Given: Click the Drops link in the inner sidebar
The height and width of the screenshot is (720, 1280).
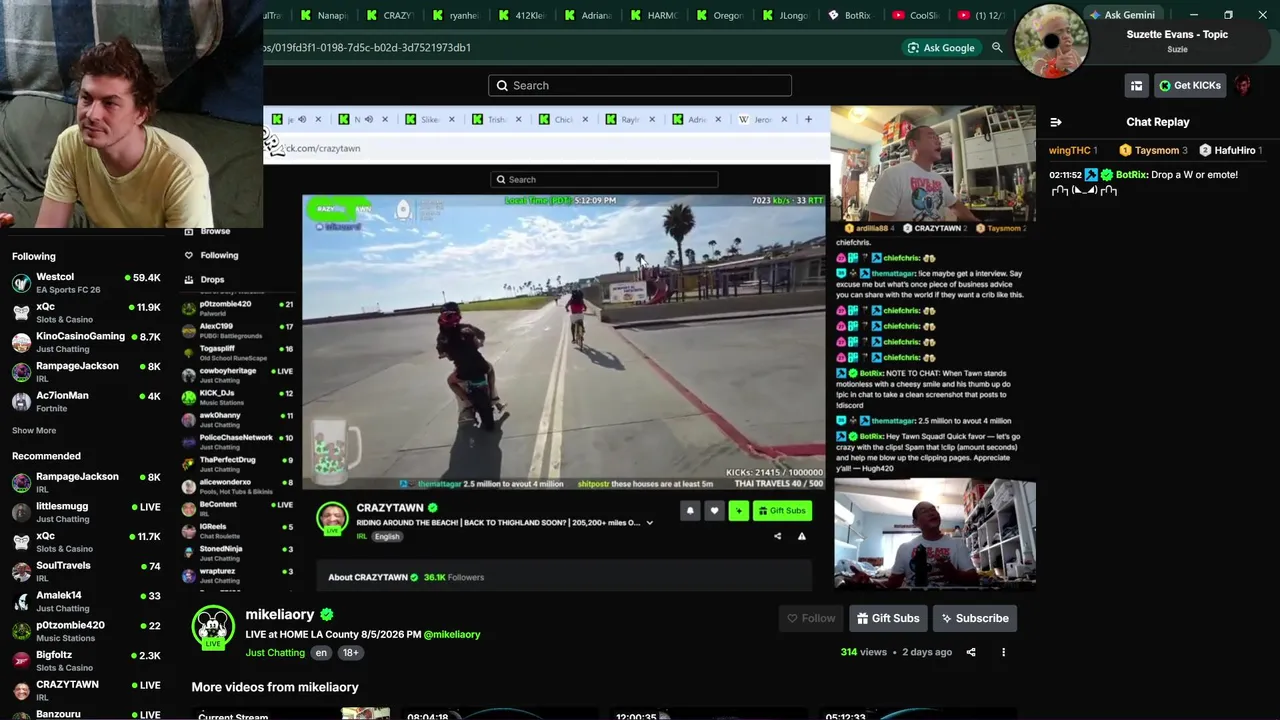Looking at the screenshot, I should [212, 280].
